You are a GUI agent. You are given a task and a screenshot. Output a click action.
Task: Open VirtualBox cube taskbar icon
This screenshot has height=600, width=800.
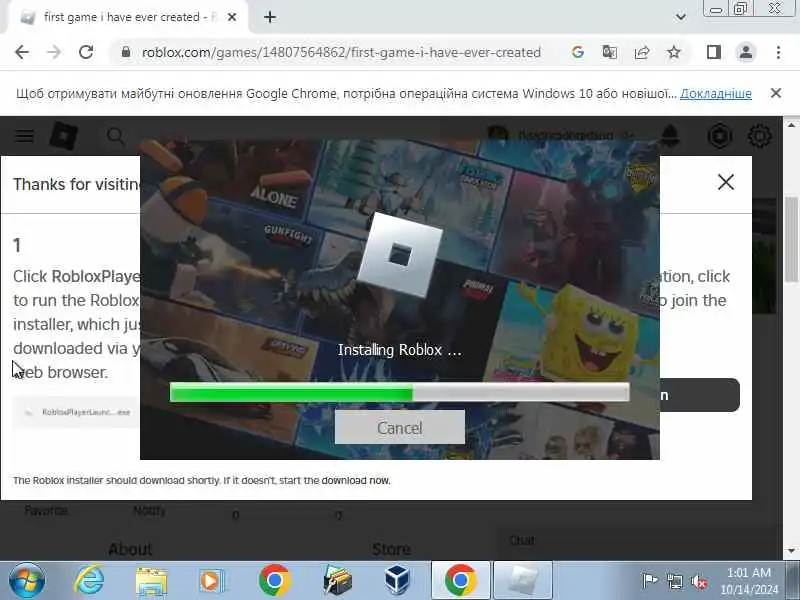click(397, 581)
